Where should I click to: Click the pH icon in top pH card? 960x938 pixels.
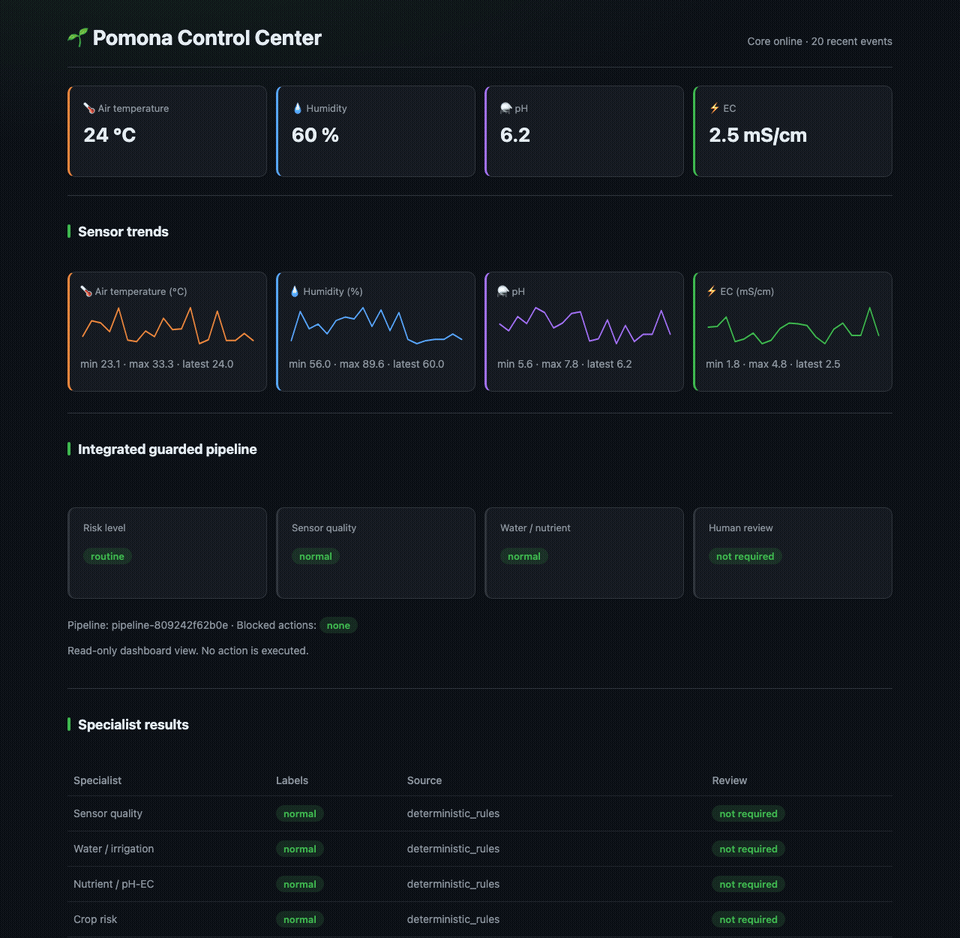(506, 108)
